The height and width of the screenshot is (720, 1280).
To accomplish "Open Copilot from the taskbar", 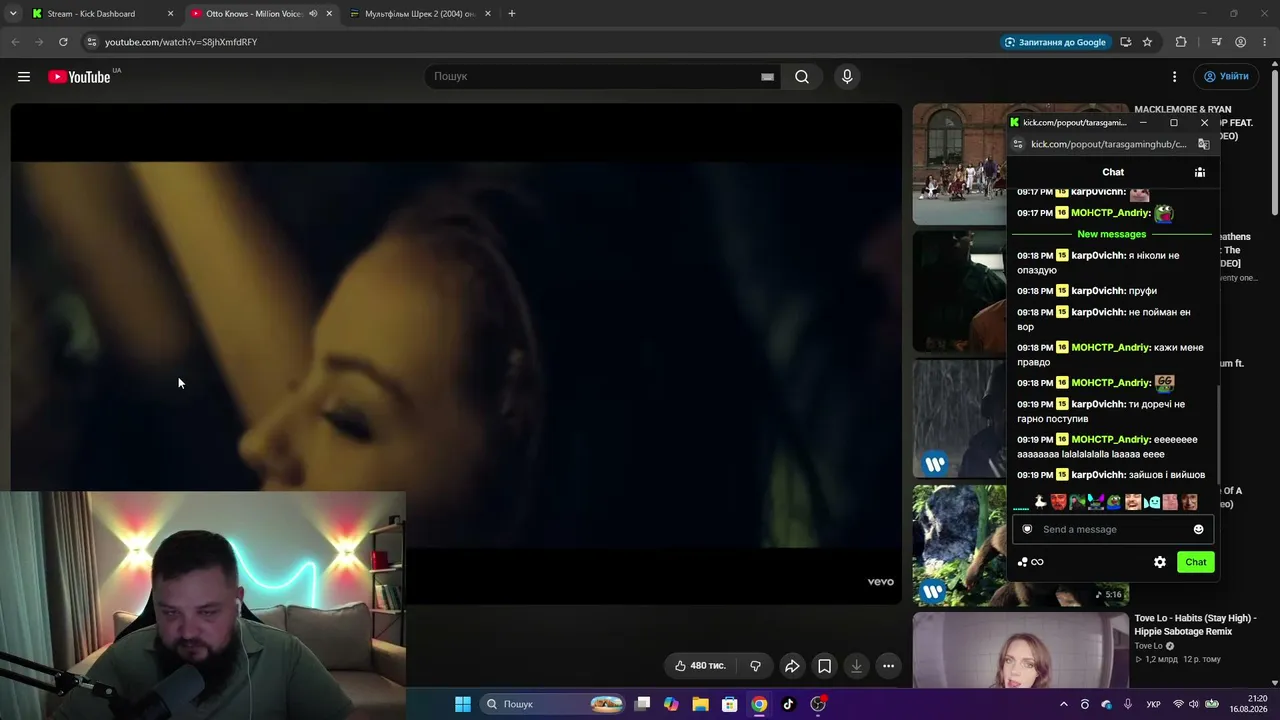I will pos(671,704).
